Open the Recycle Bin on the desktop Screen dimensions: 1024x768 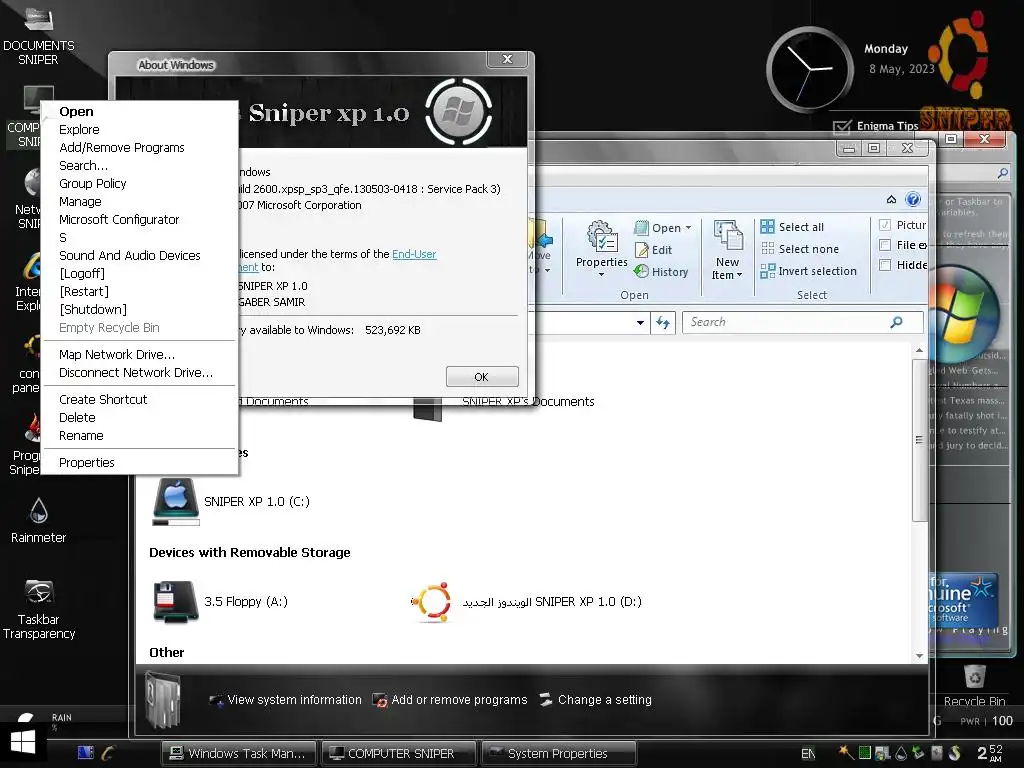(974, 686)
